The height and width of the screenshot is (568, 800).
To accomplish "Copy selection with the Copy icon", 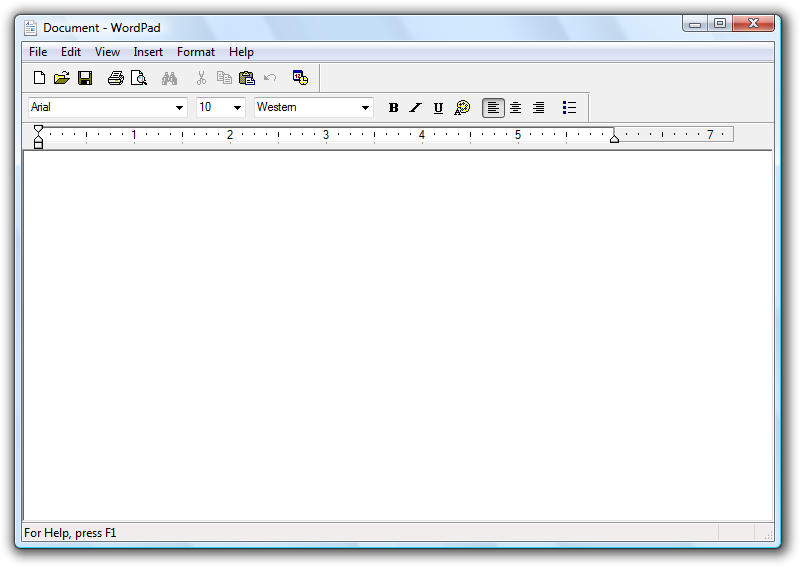I will coord(224,78).
